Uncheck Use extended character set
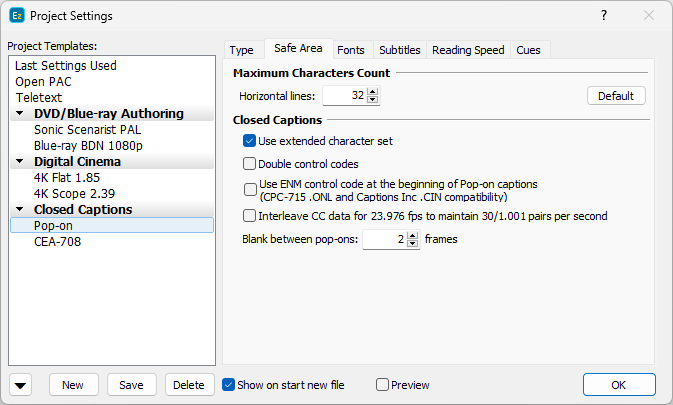Screen dimensions: 673x405 point(250,141)
